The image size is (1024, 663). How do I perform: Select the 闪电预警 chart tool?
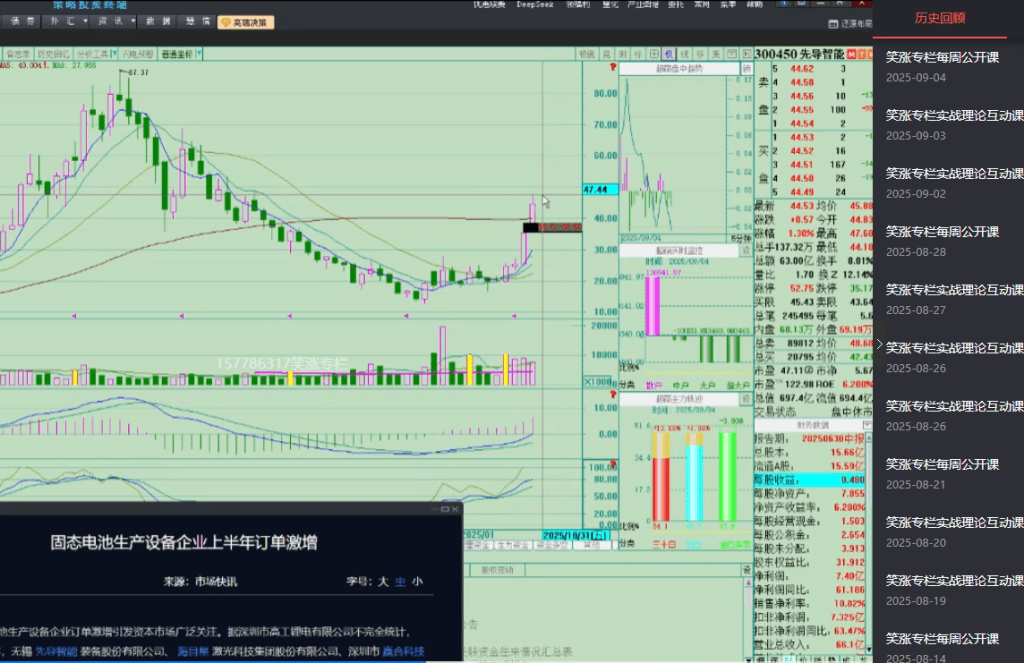coord(138,54)
